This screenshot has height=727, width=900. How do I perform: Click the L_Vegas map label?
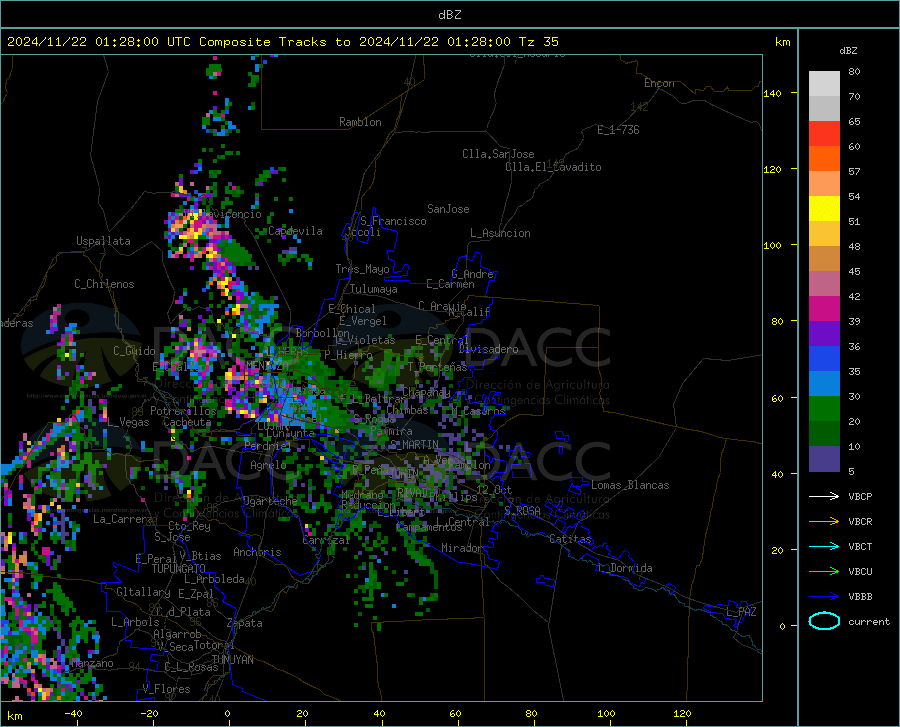128,422
